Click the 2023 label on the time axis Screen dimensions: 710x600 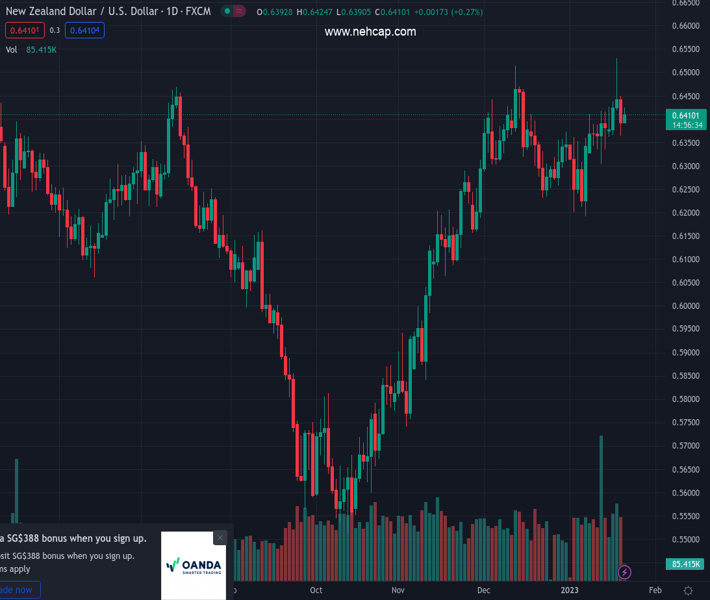pos(569,590)
